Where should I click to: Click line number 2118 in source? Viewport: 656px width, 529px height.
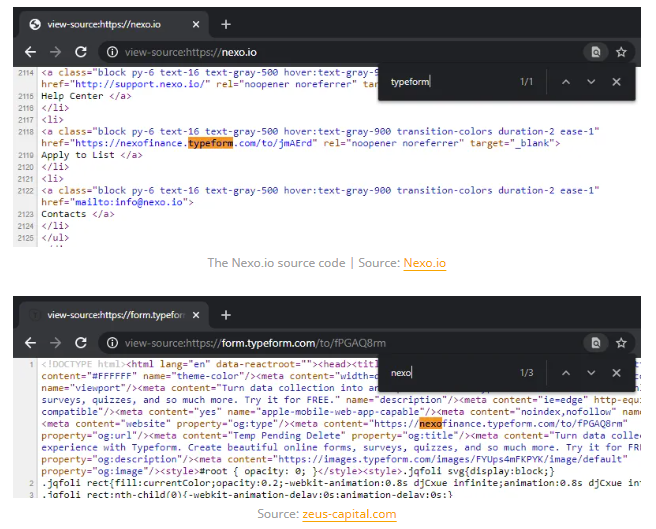tap(26, 132)
